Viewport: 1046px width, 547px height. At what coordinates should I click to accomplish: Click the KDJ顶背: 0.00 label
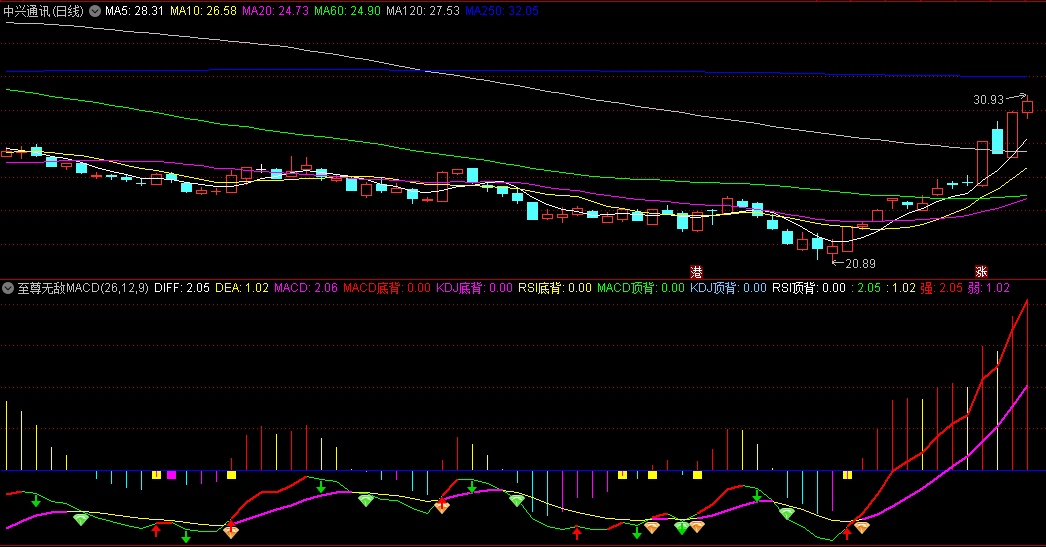click(728, 288)
